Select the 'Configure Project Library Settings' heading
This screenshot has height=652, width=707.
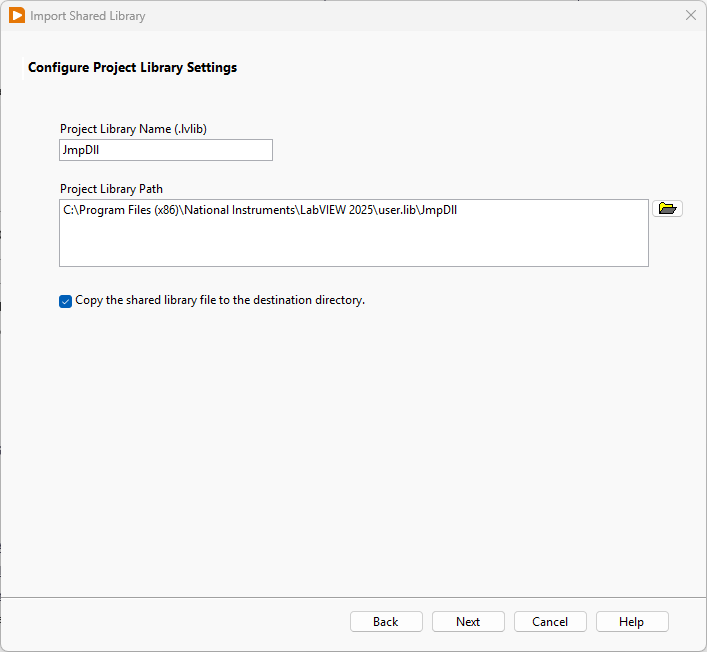pyautogui.click(x=132, y=68)
